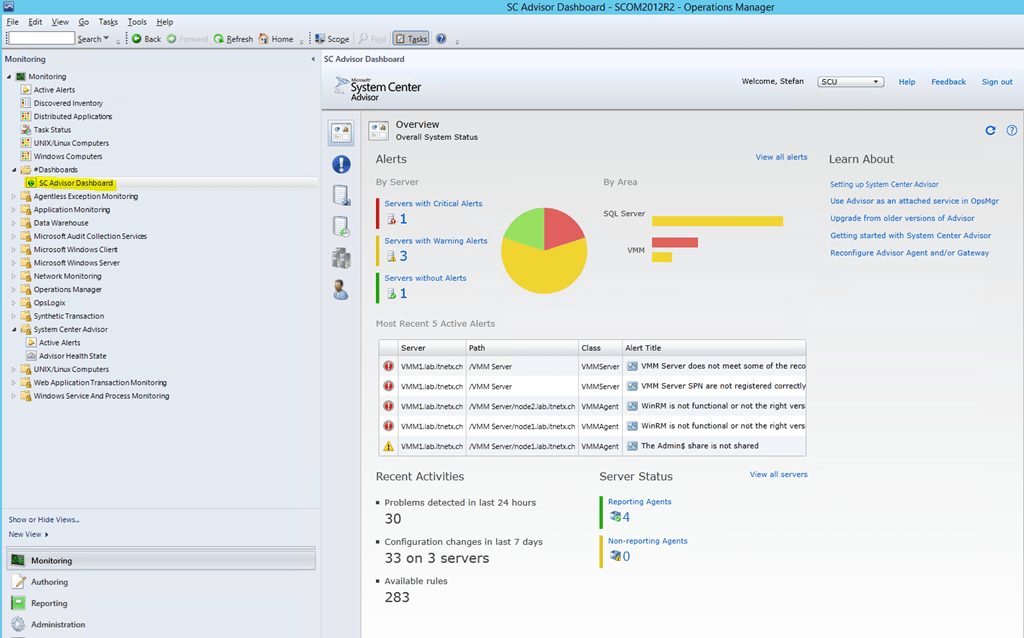Viewport: 1024px width, 638px height.
Task: Select Task Status view
Action: click(x=52, y=129)
